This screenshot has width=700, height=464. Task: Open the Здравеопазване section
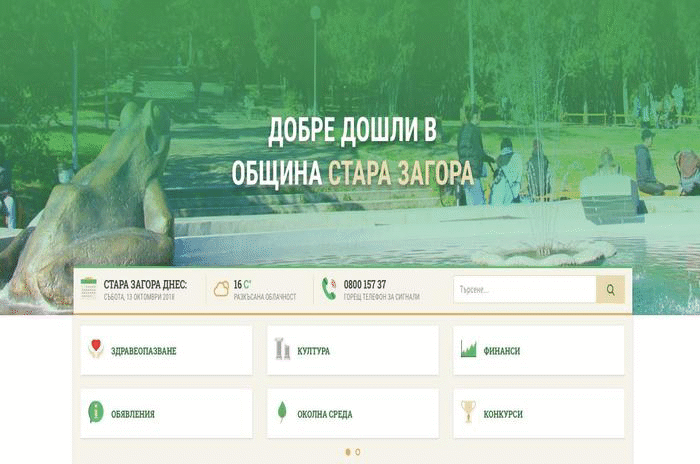click(x=167, y=351)
